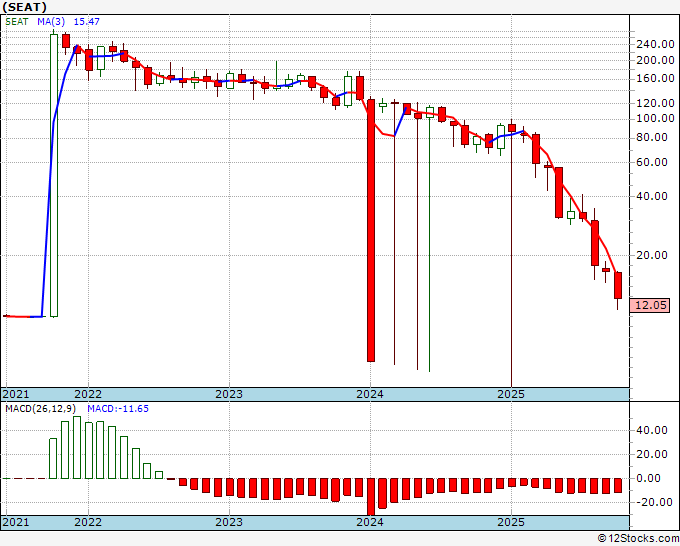Screen dimensions: 680x546
Task: Click the 100.00 price axis label
Action: [x=655, y=118]
